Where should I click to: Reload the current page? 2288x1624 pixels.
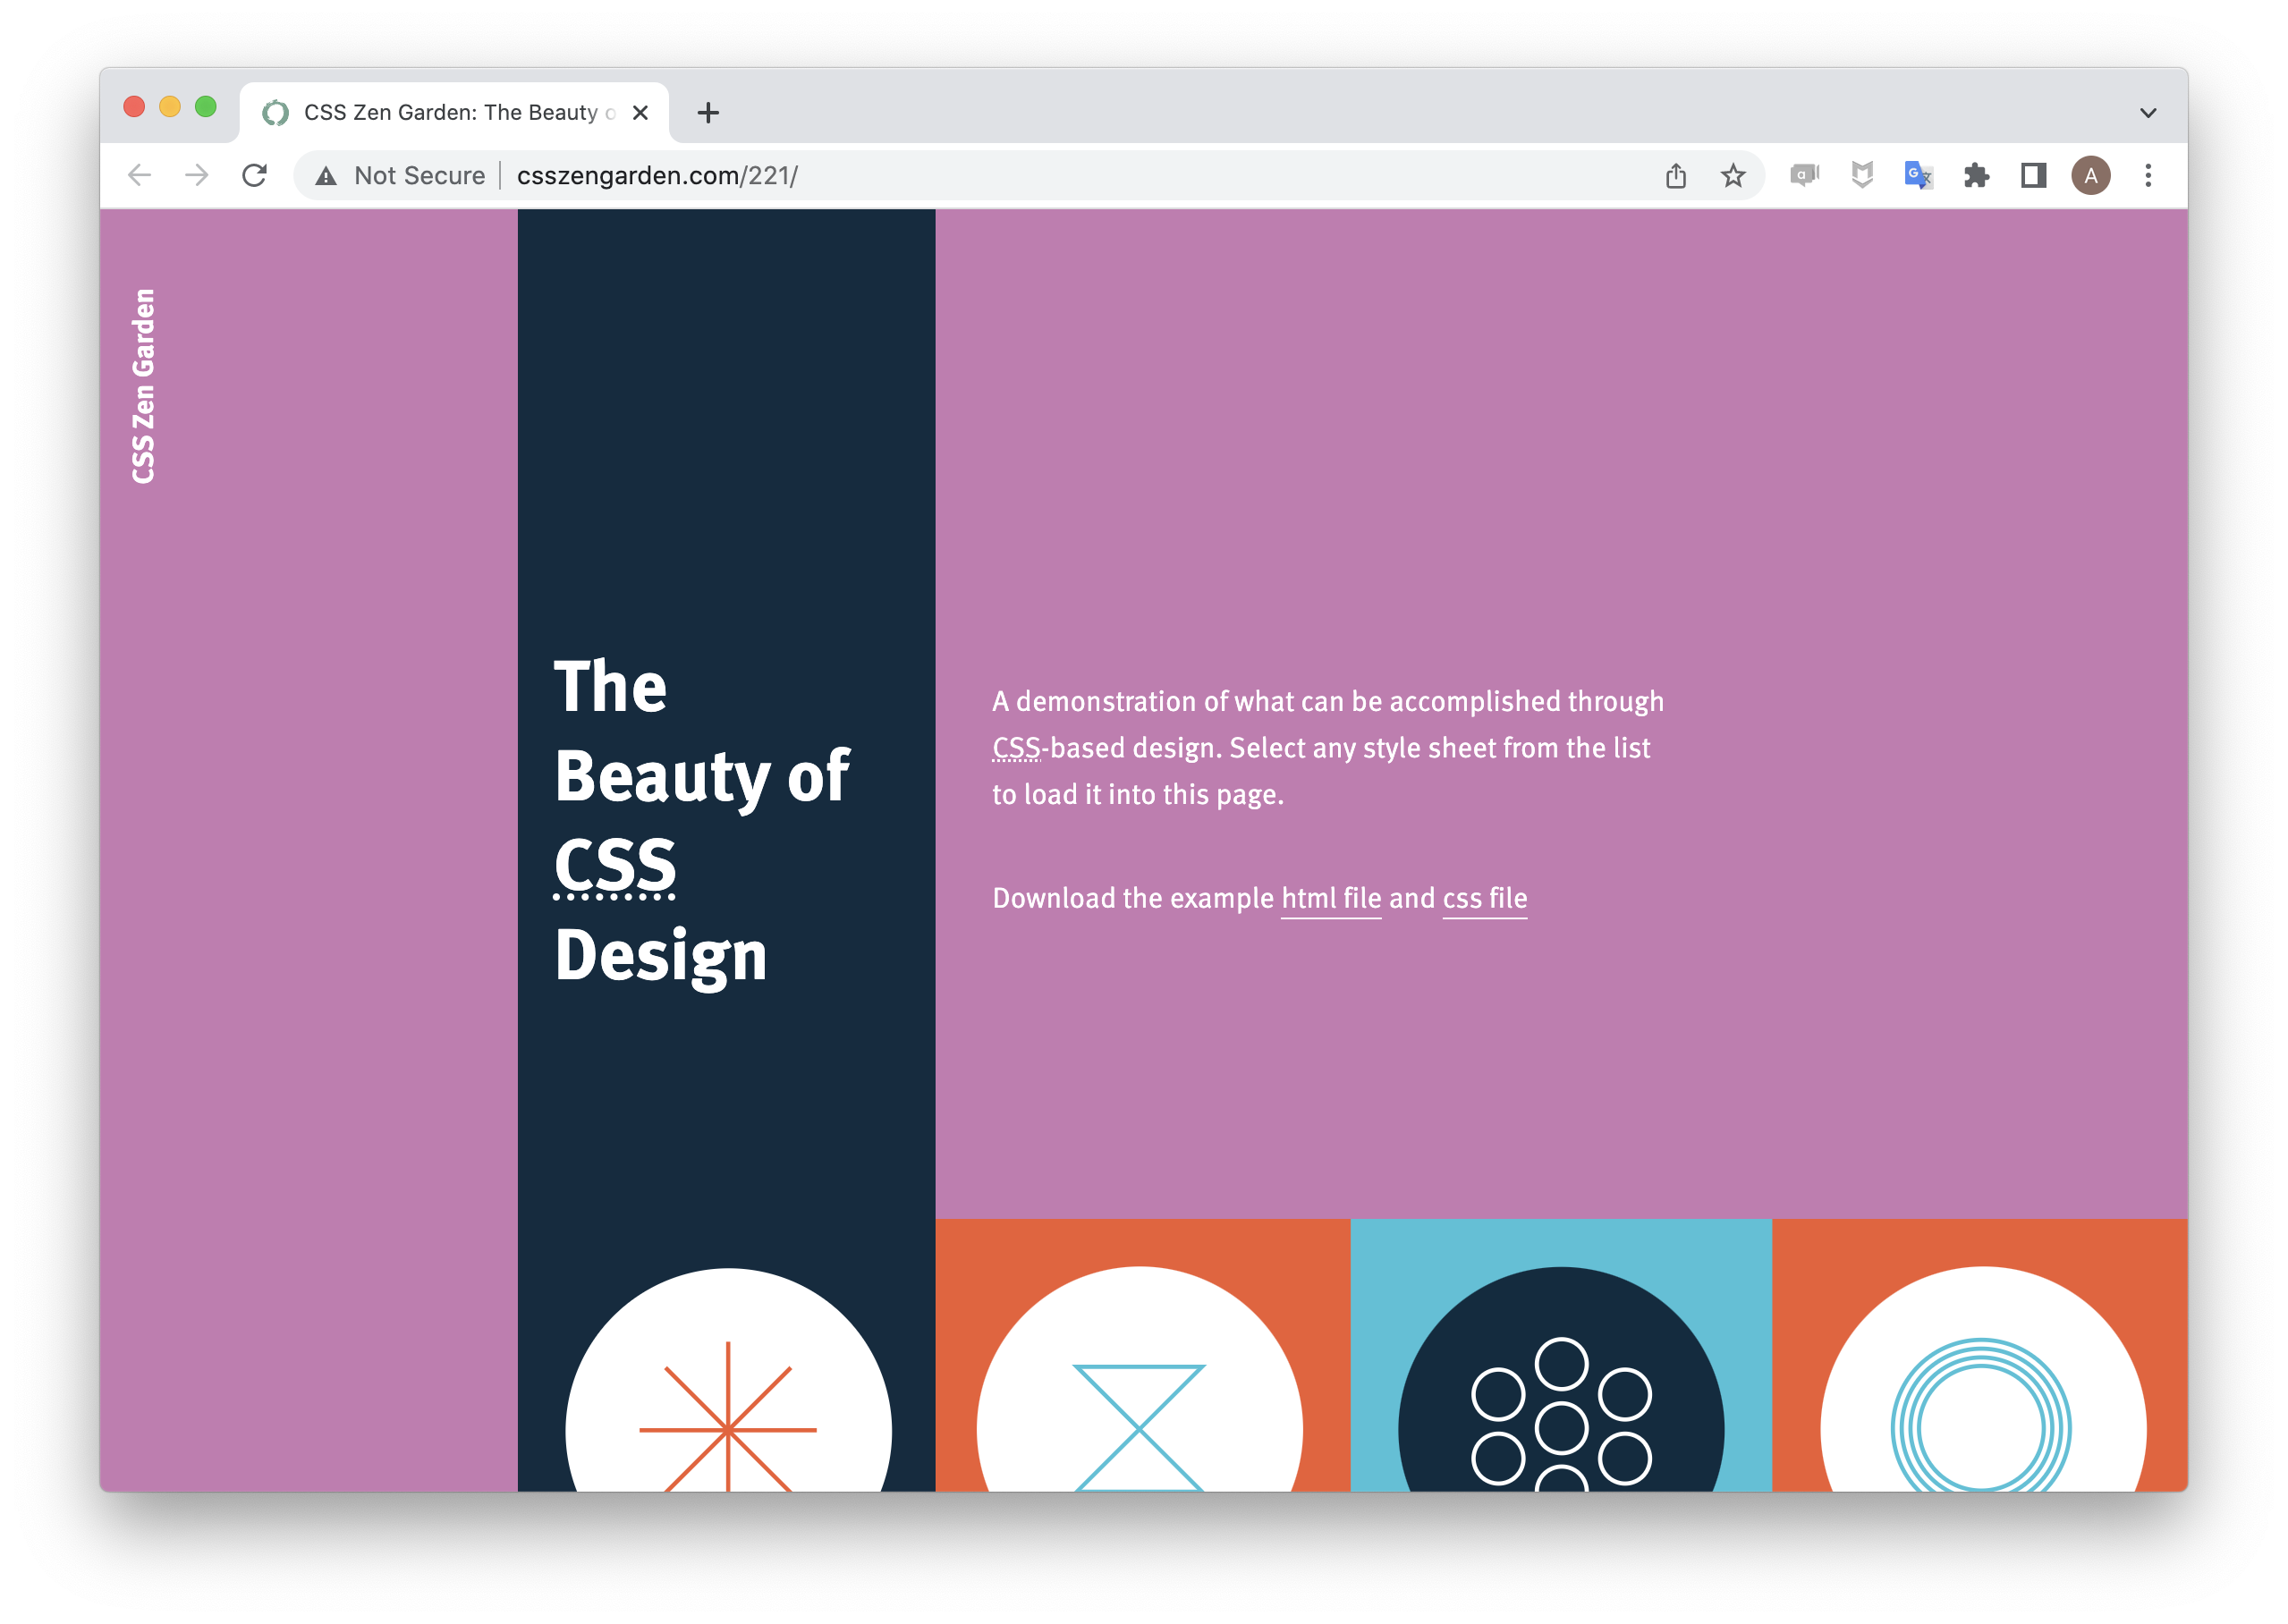[x=255, y=176]
